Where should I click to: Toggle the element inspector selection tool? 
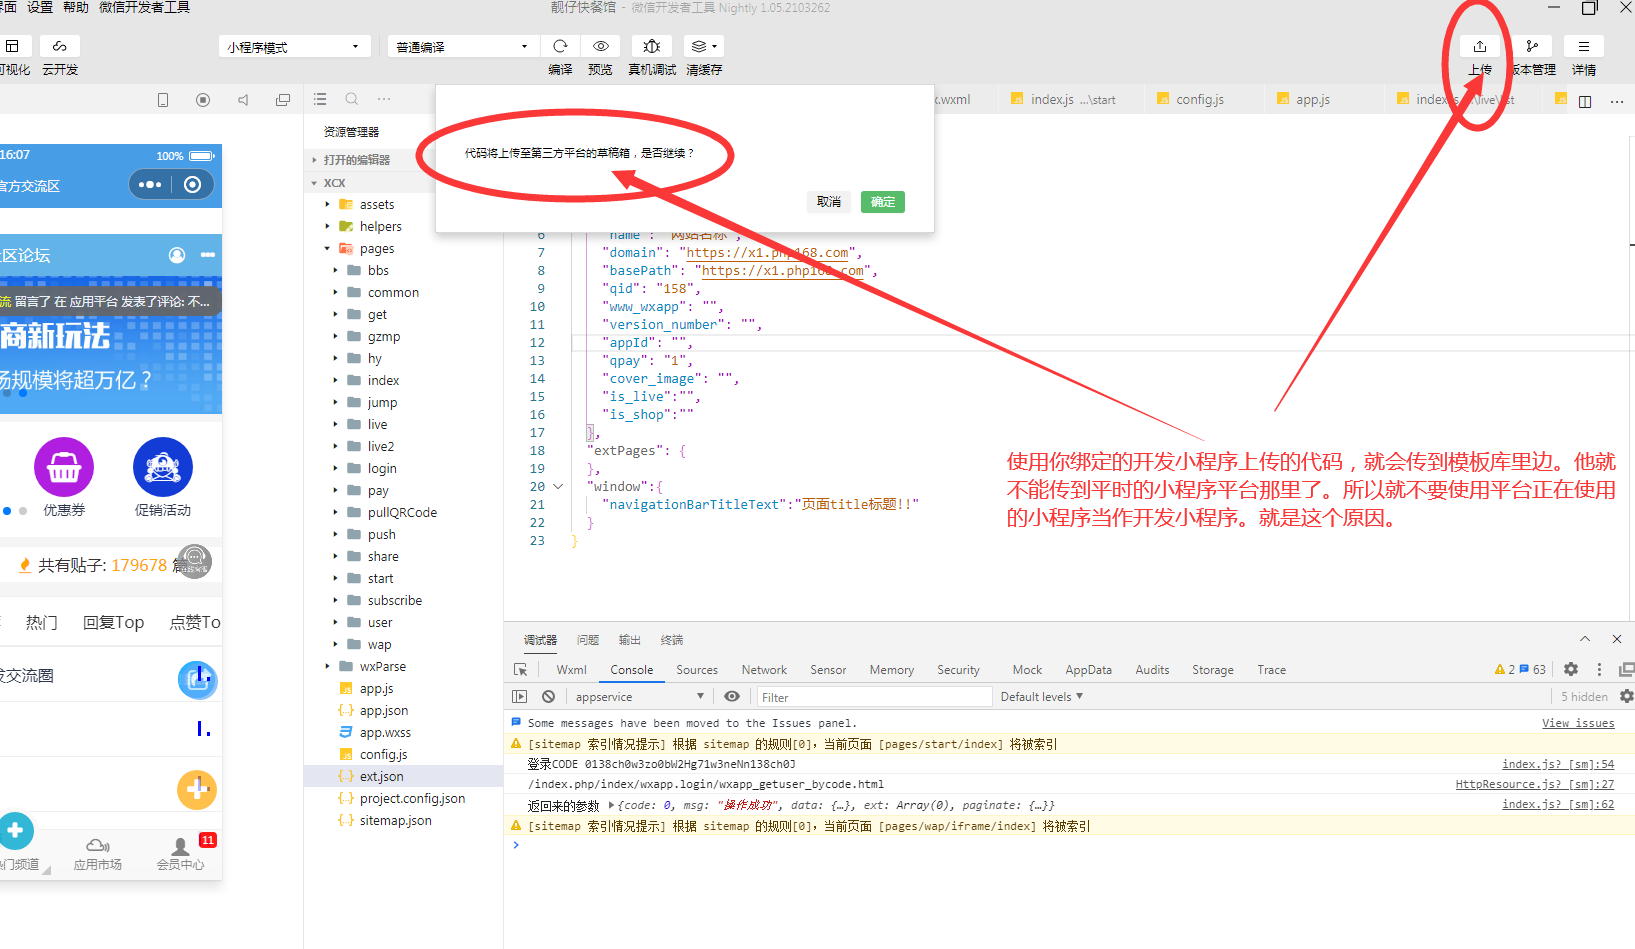(x=520, y=670)
